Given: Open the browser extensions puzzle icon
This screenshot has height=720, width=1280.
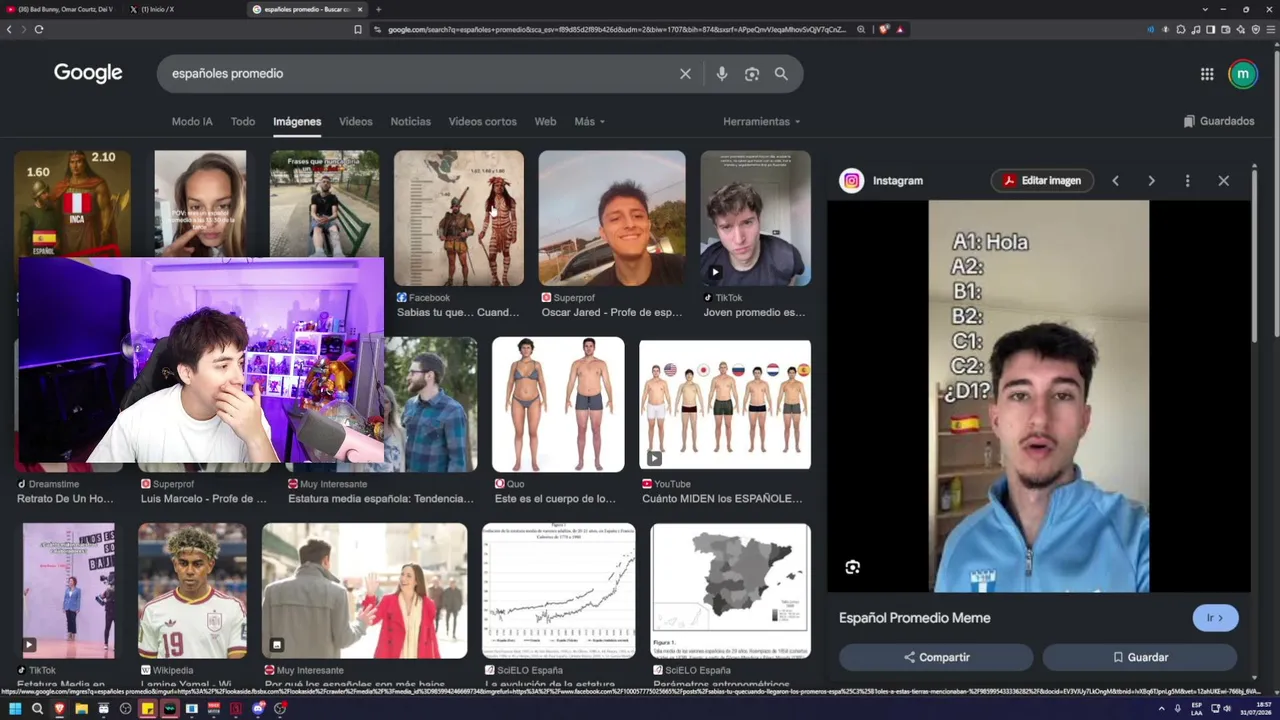Looking at the screenshot, I should pyautogui.click(x=1181, y=29).
